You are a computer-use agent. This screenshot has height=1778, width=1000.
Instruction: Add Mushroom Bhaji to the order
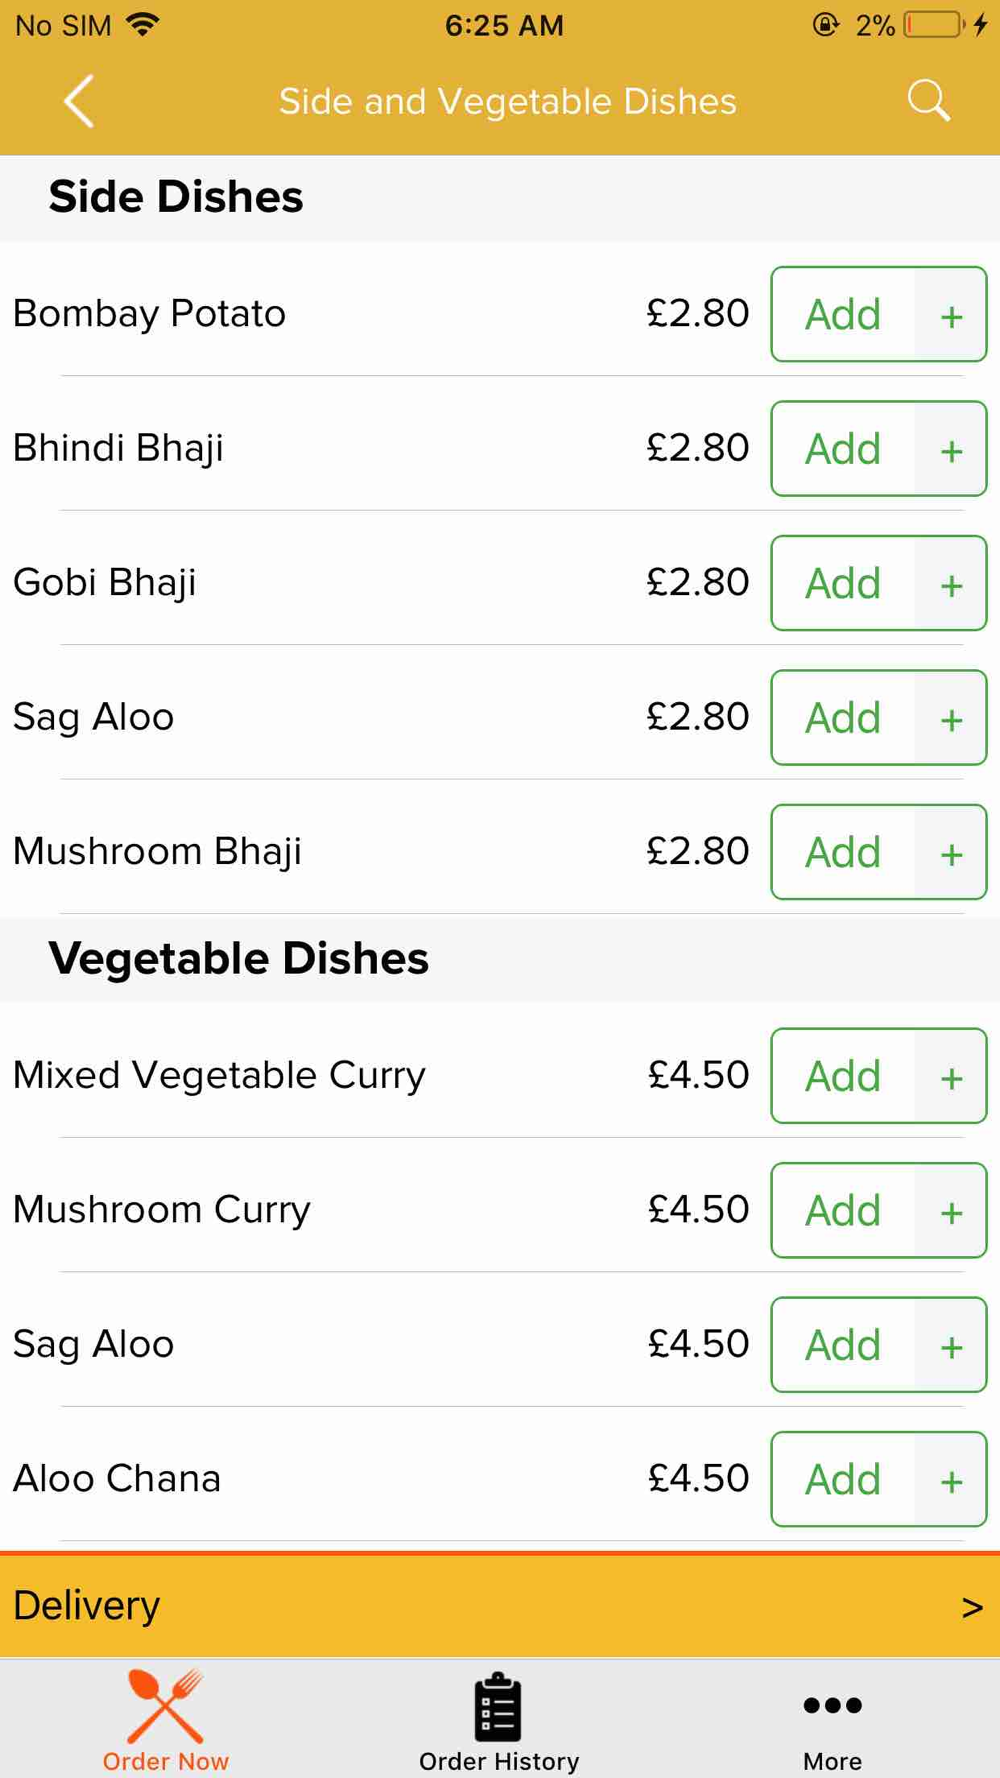[843, 852]
